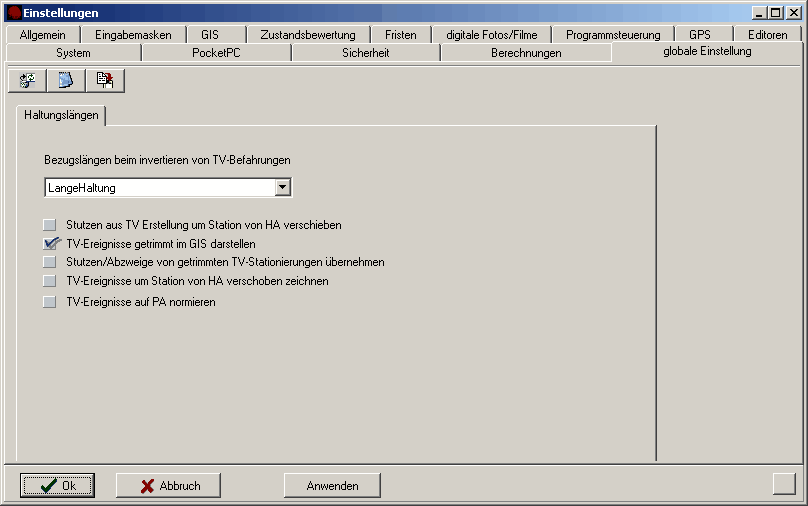808x506 pixels.
Task: Go to the Berechnungen tab
Action: pos(526,53)
